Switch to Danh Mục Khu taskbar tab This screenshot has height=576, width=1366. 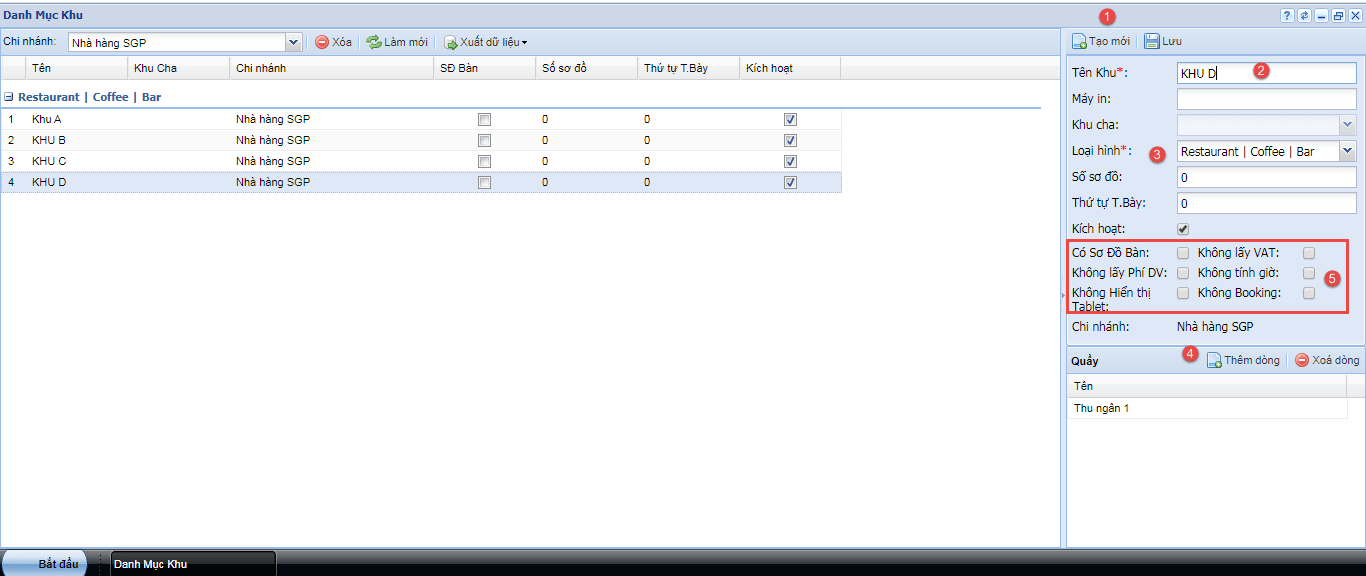(x=193, y=564)
